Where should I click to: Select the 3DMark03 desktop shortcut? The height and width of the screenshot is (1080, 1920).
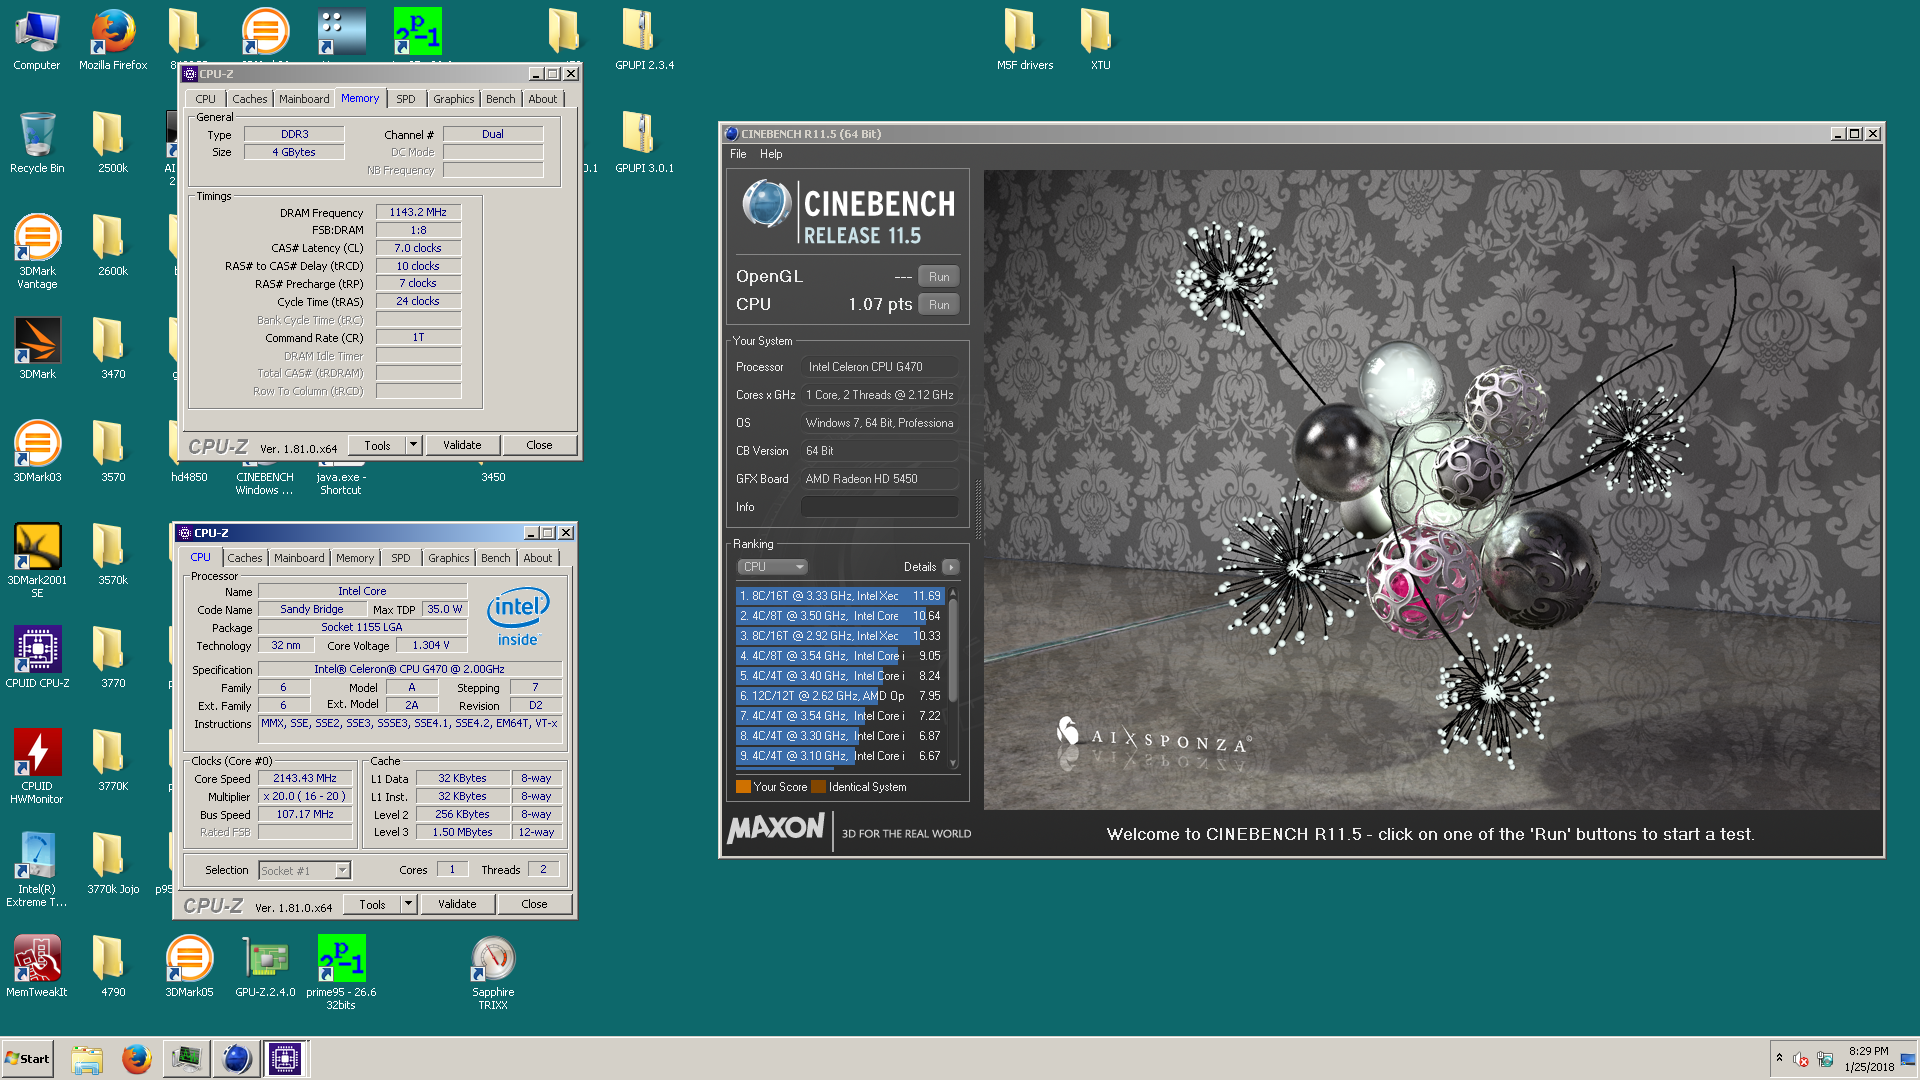click(37, 452)
